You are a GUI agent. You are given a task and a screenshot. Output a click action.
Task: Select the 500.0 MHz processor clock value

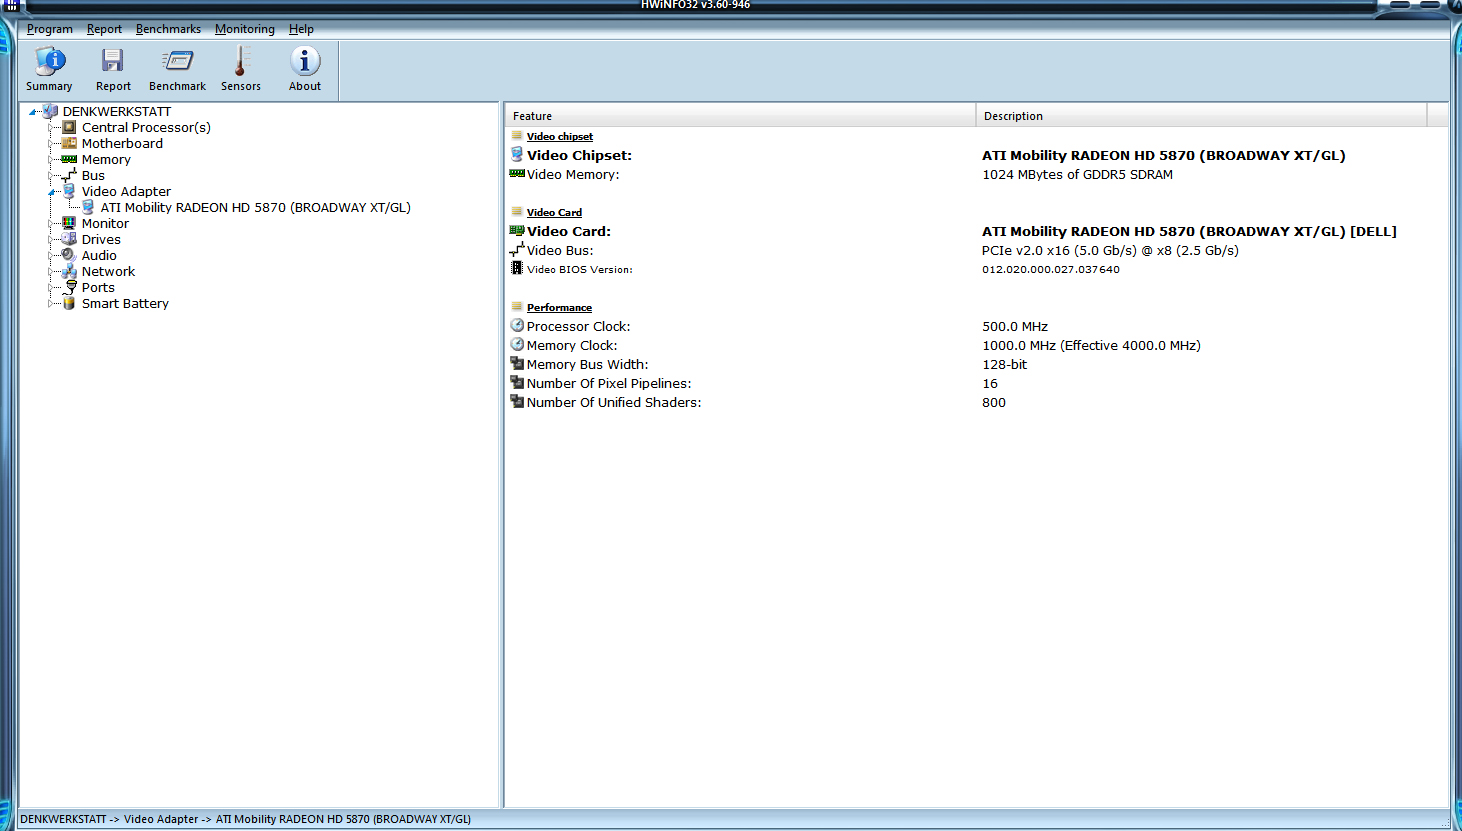[x=1015, y=326]
